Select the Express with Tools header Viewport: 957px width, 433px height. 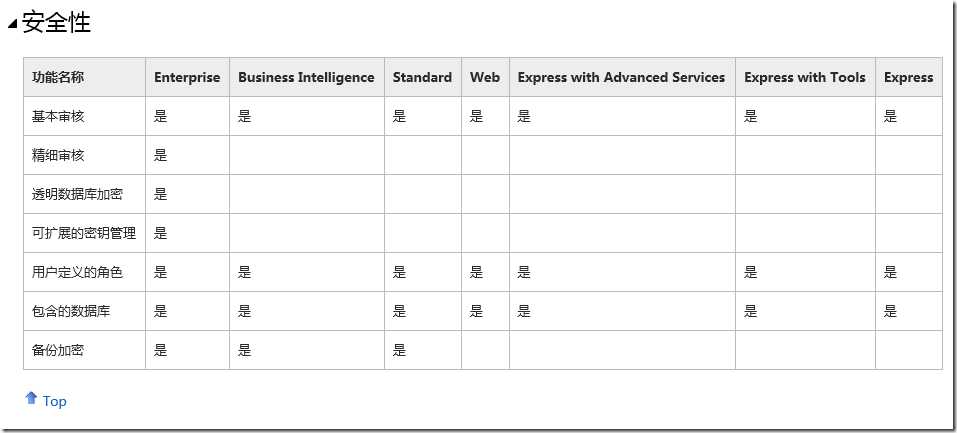click(x=805, y=77)
